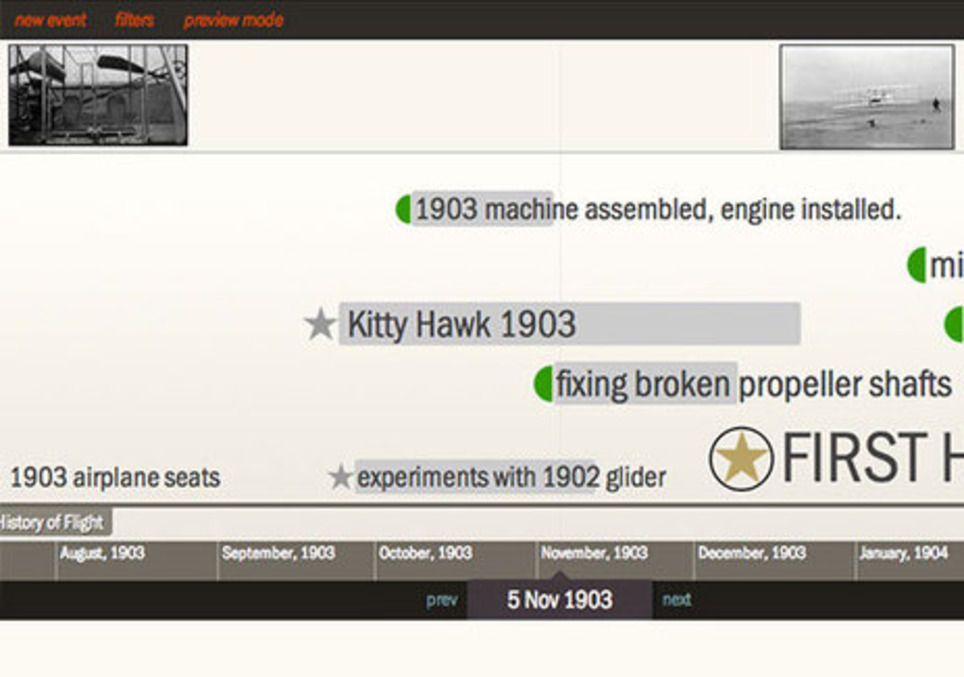Go to previous date with prev link
The height and width of the screenshot is (677, 964).
(441, 600)
